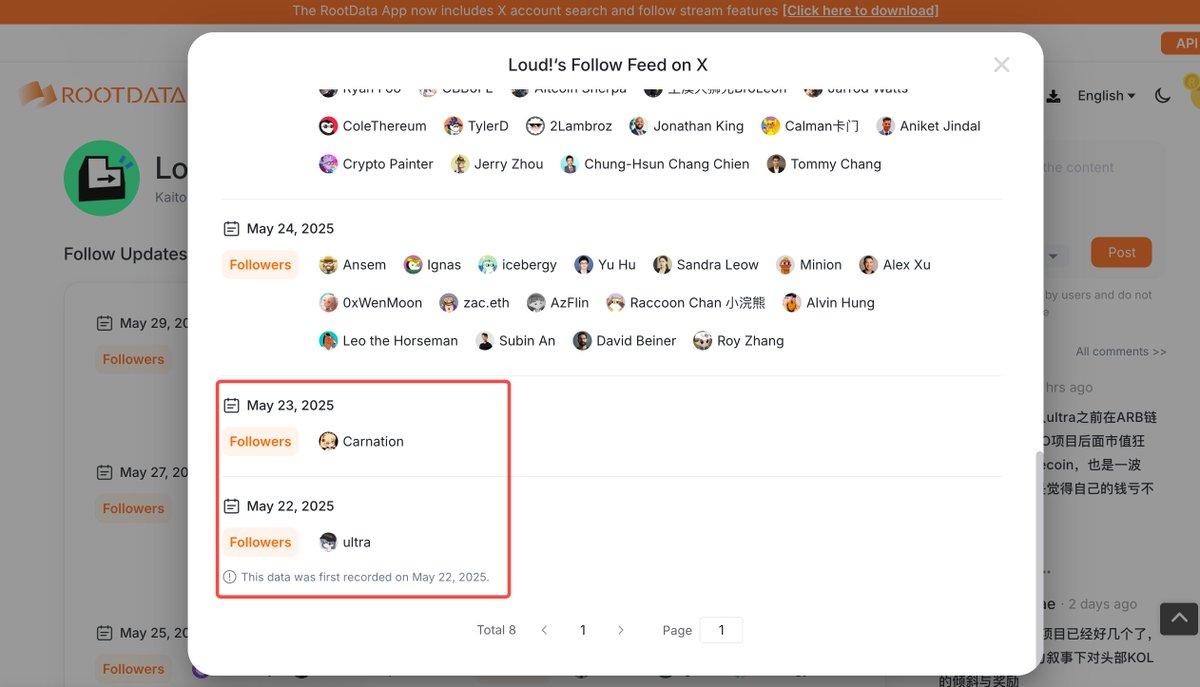Click zac.eth's avatar icon

tap(448, 303)
